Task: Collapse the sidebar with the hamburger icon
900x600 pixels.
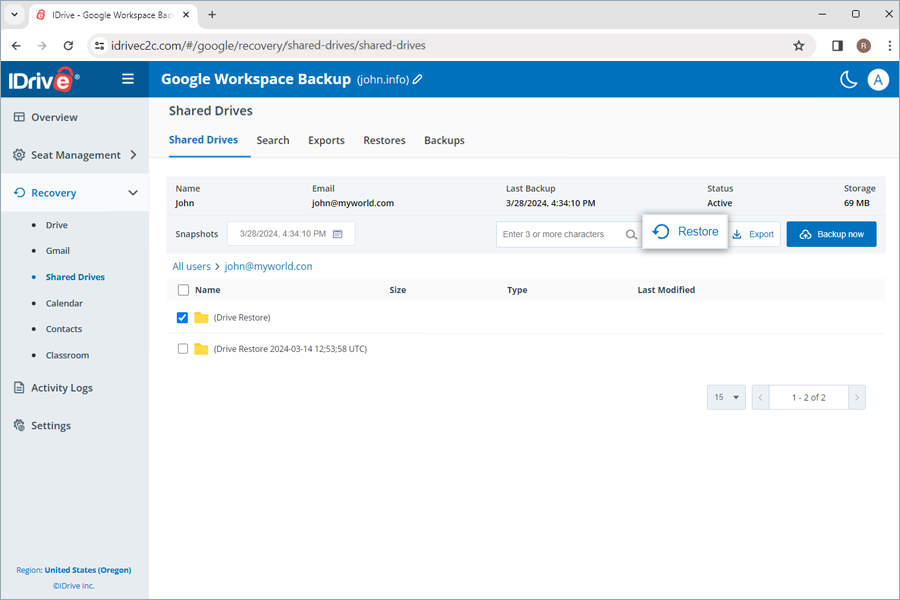Action: (x=128, y=79)
